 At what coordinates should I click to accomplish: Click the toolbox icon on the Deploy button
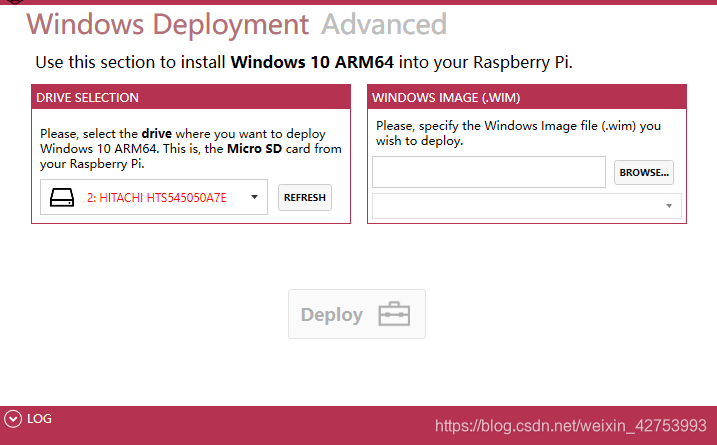(394, 314)
